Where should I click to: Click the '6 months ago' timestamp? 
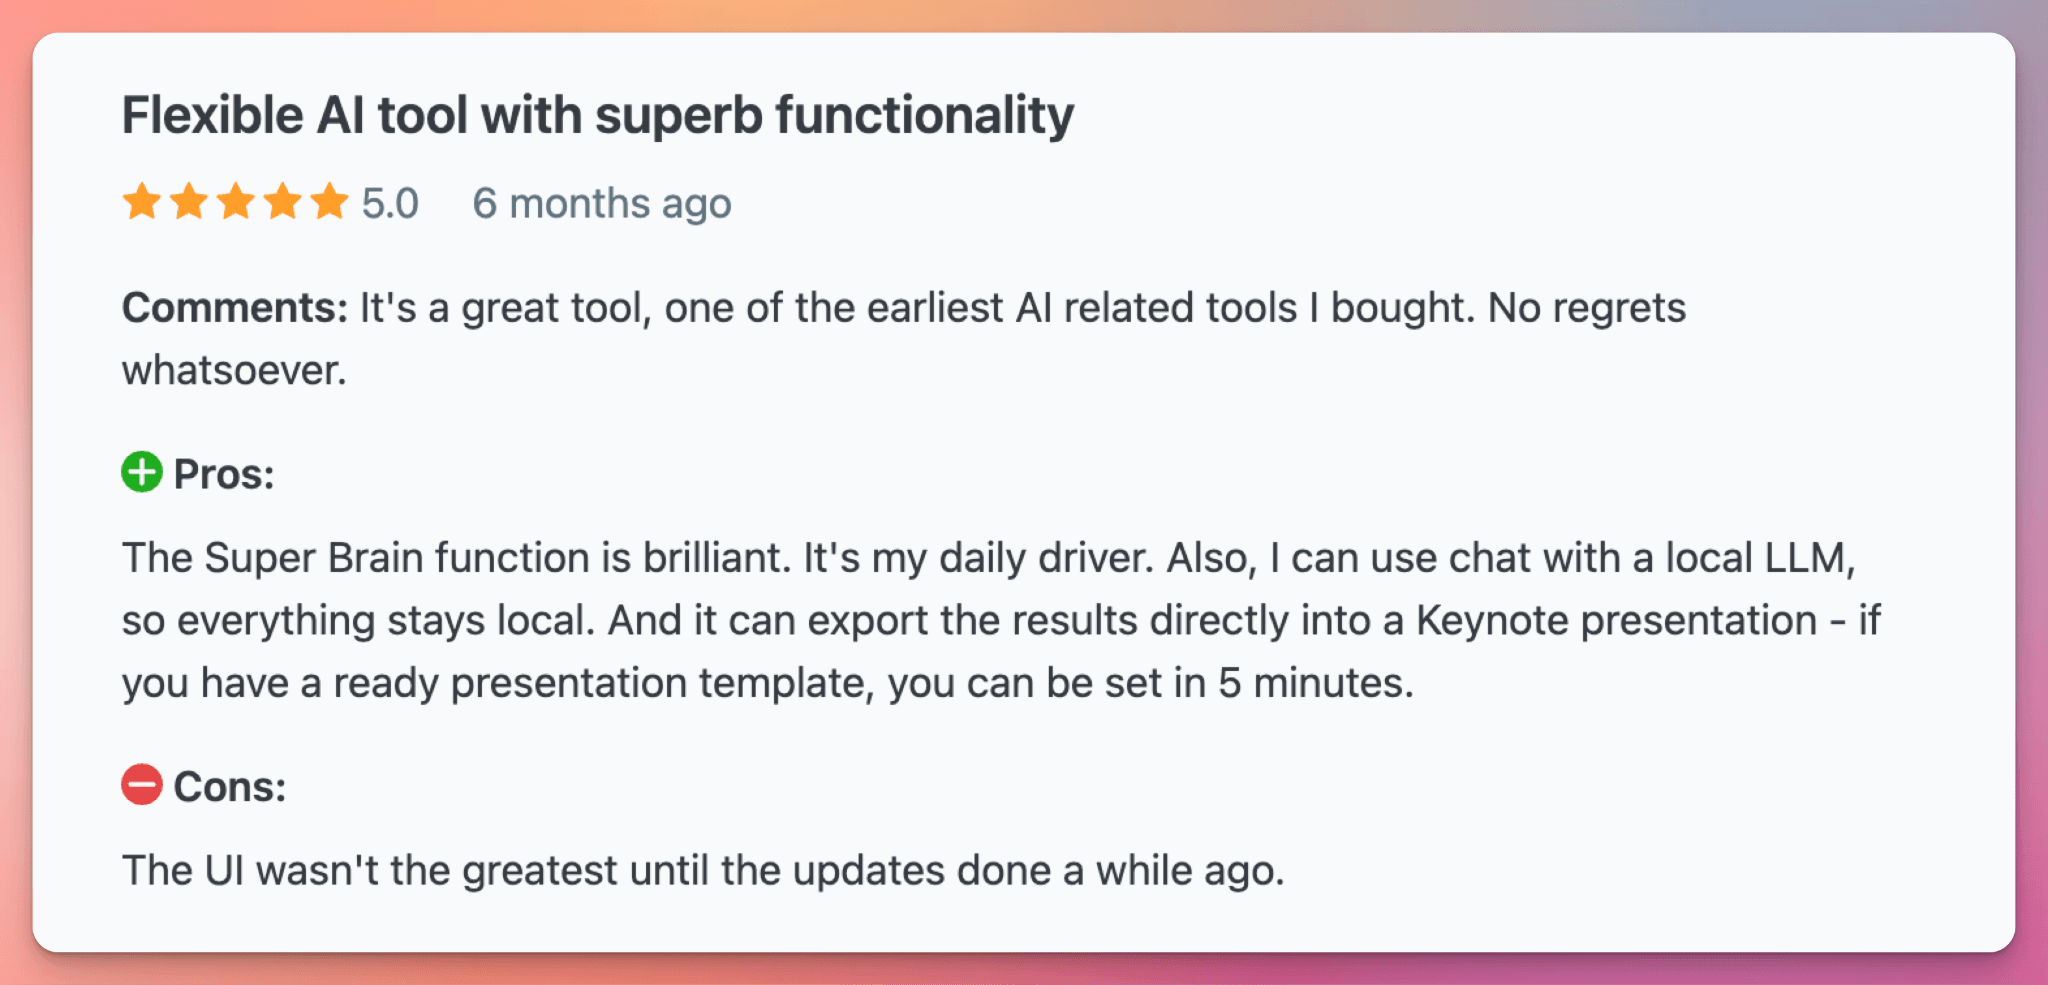pos(602,203)
